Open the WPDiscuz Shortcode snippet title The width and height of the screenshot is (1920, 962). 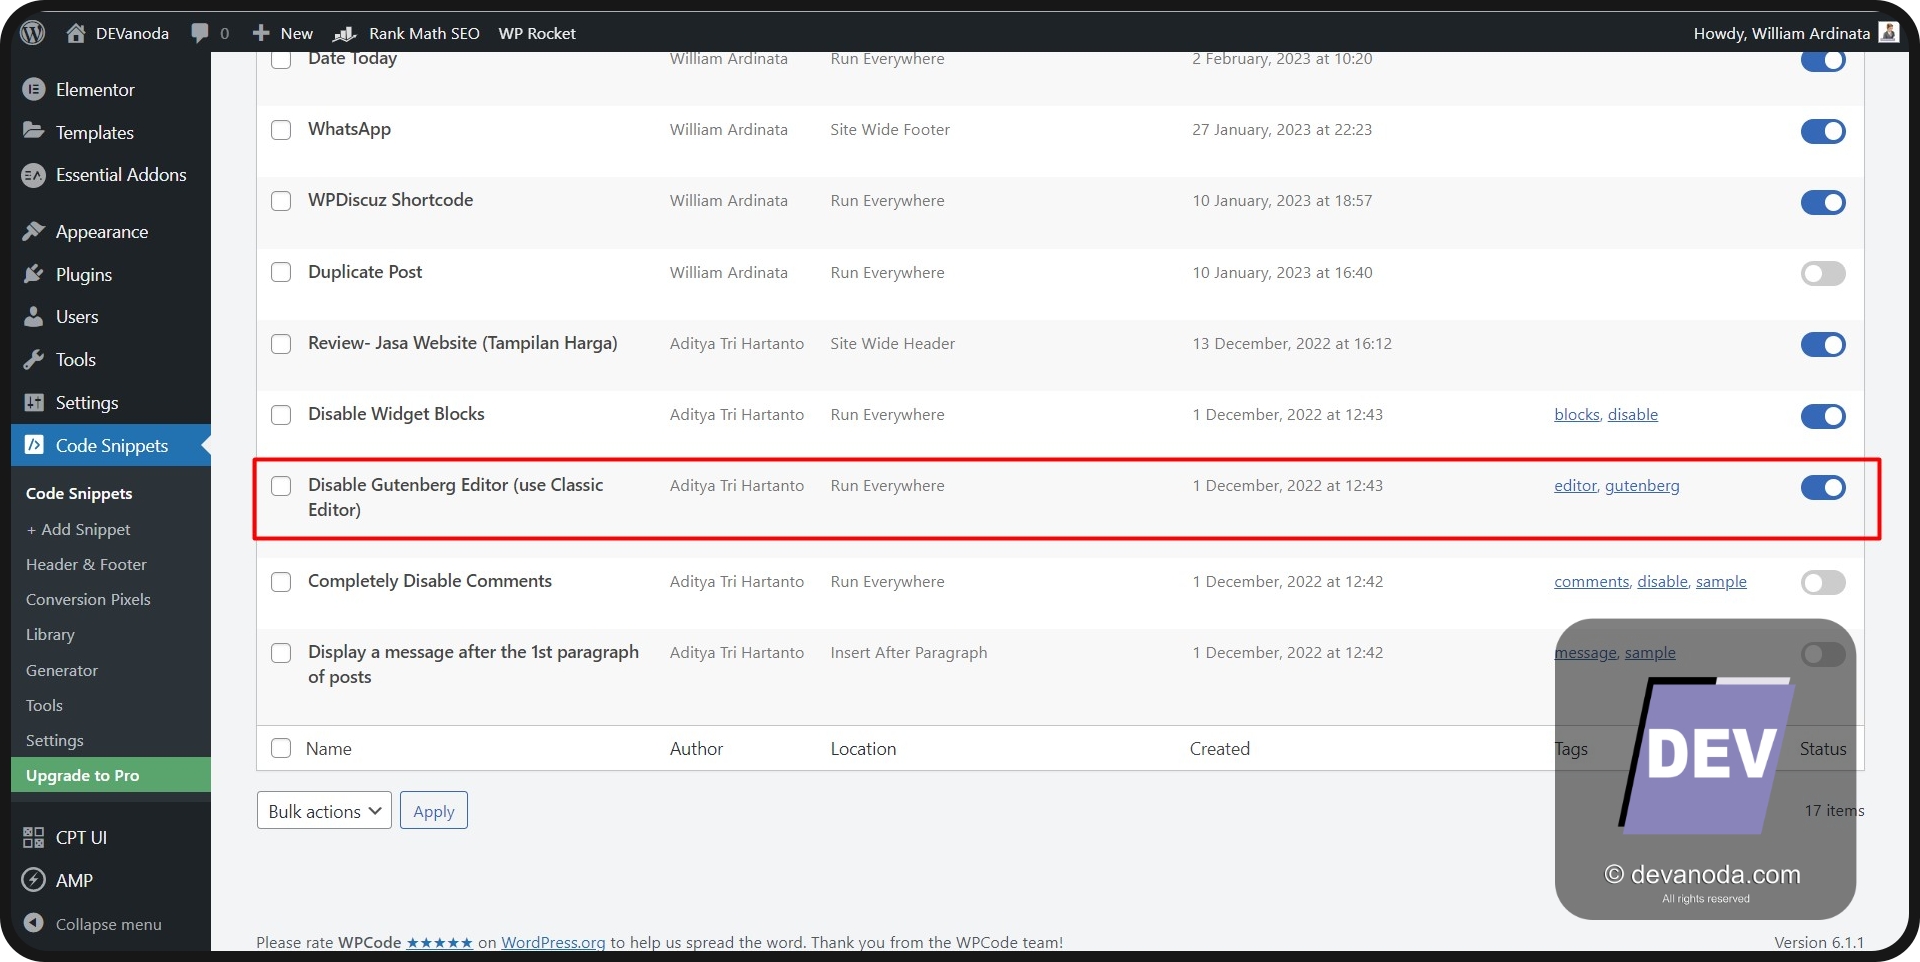[390, 200]
